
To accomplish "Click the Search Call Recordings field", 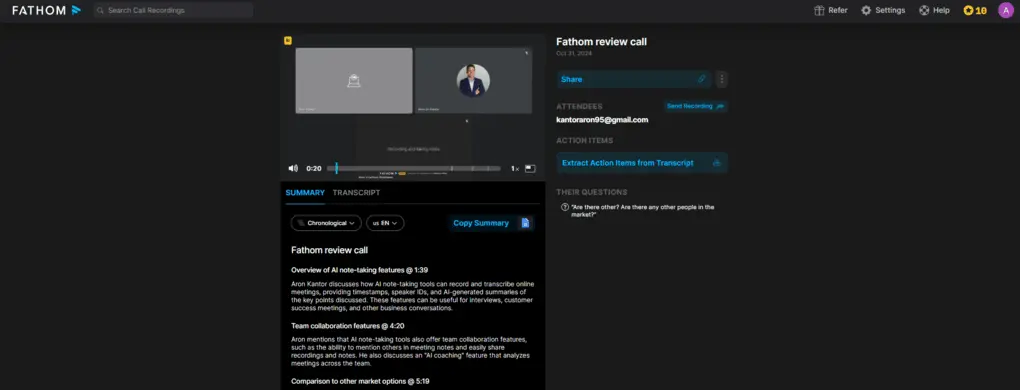I will coord(174,10).
